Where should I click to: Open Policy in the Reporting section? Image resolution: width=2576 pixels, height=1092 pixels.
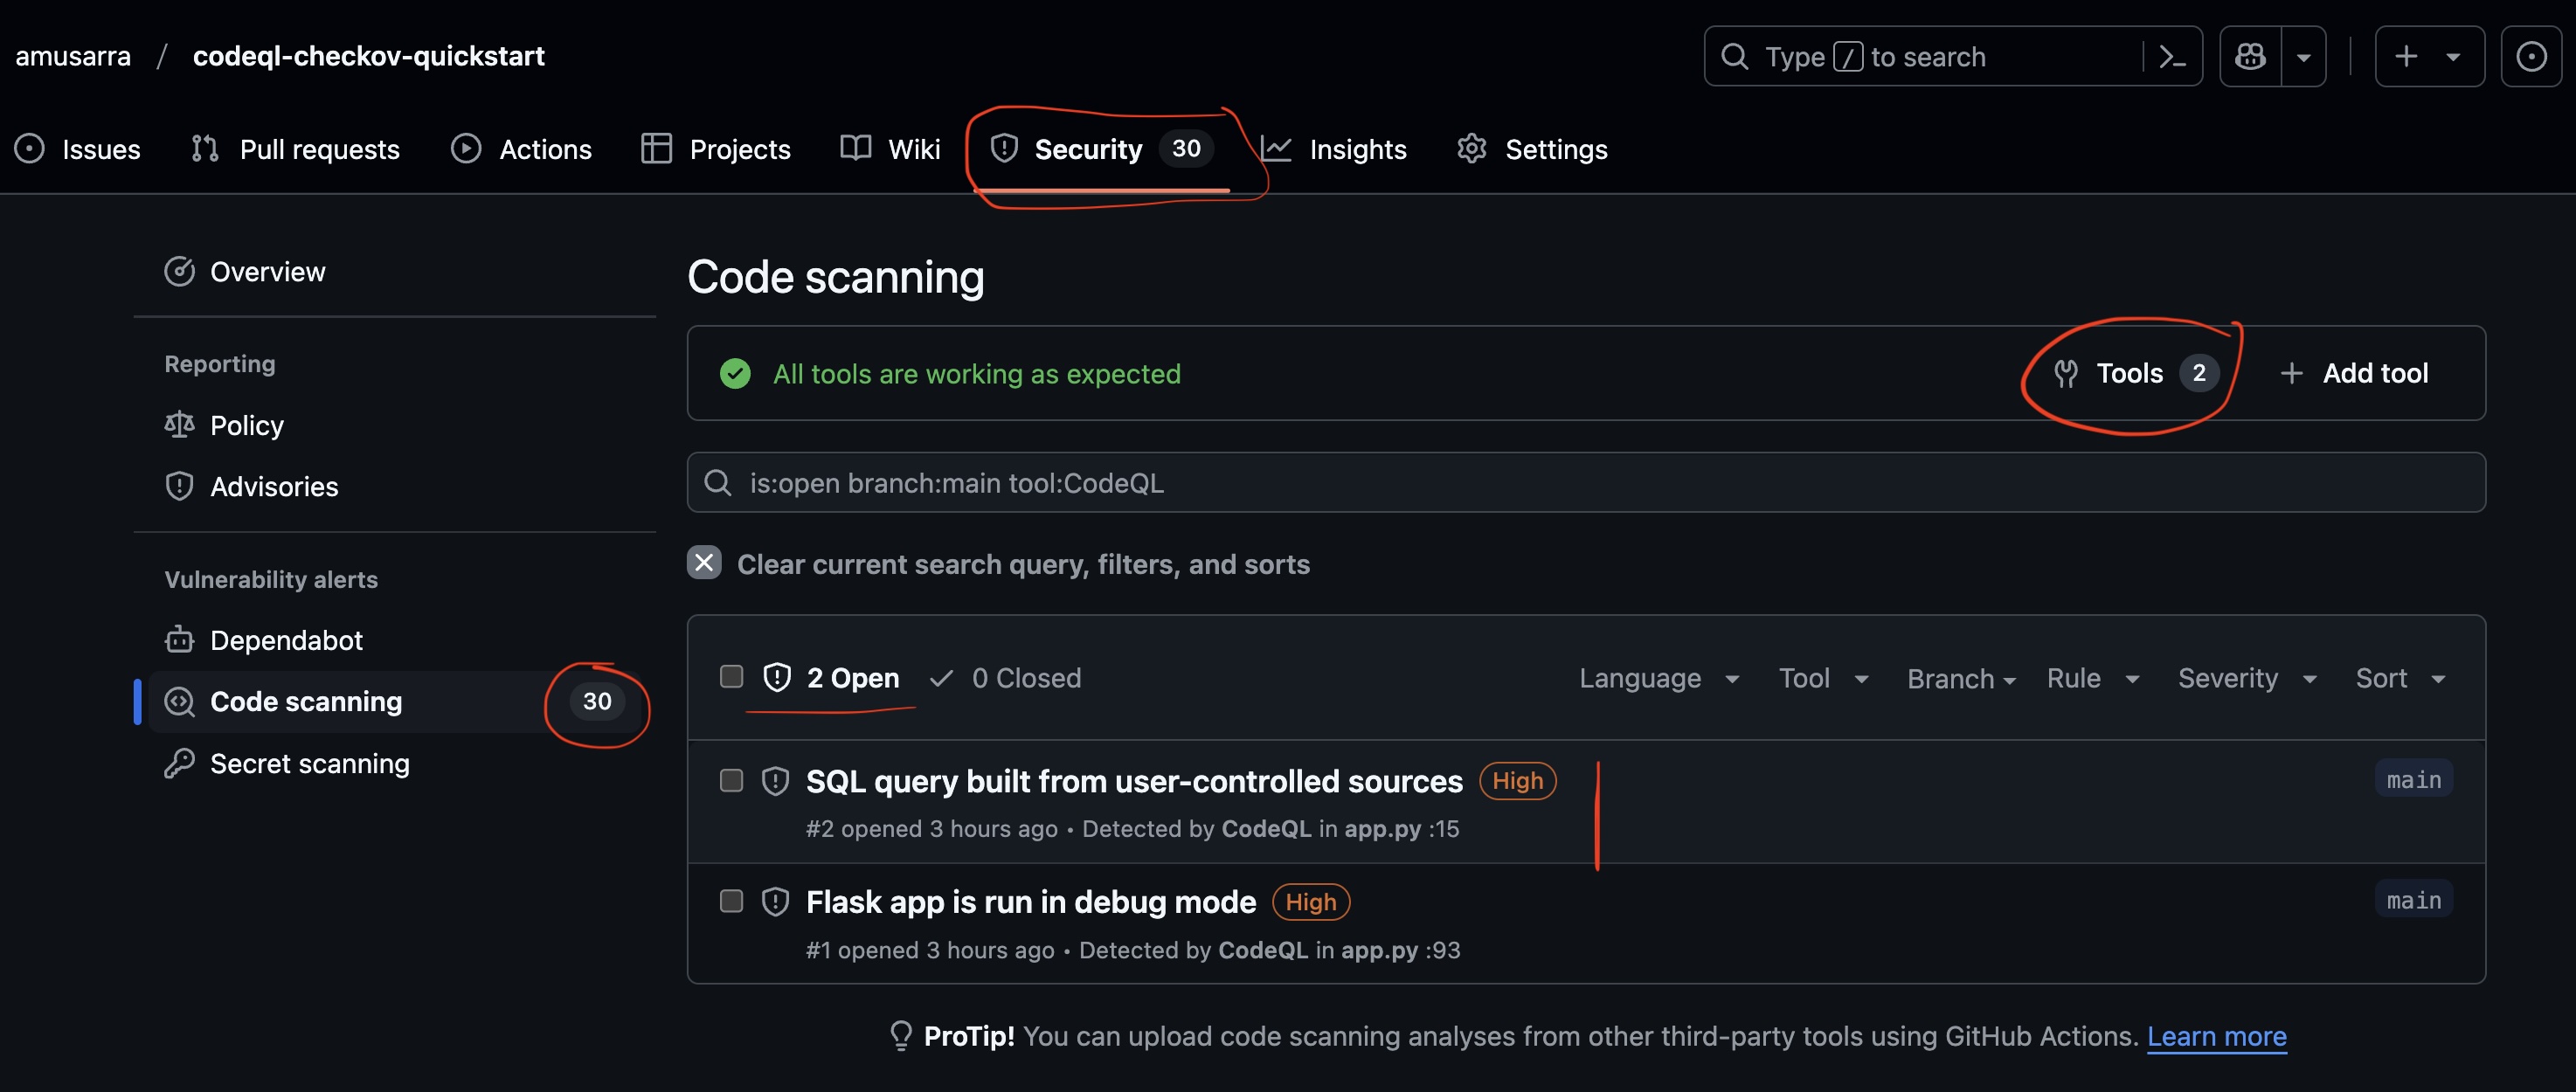[395, 425]
